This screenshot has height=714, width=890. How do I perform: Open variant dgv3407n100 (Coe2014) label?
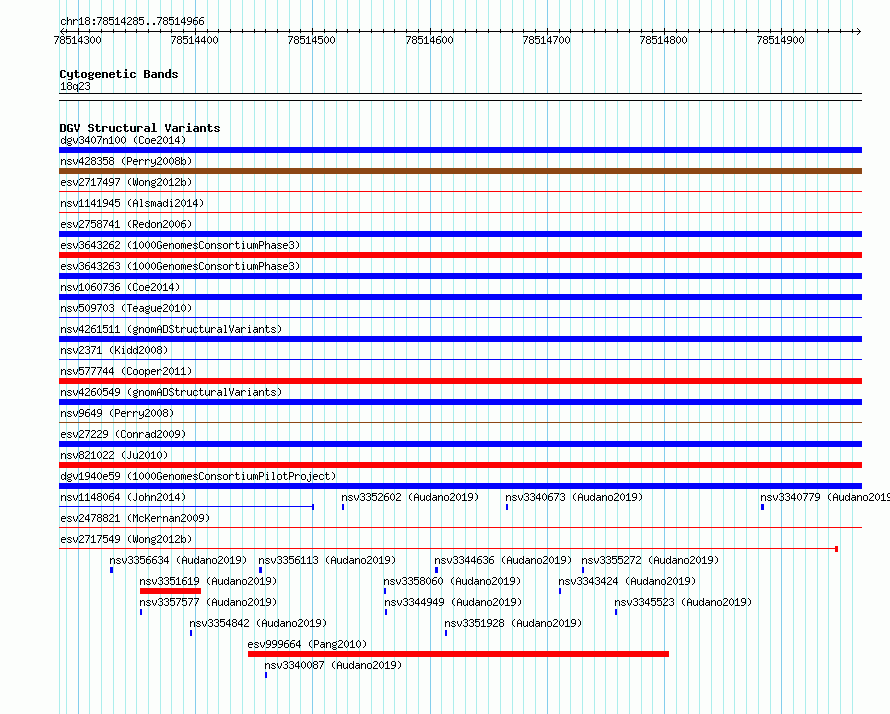pyautogui.click(x=123, y=140)
